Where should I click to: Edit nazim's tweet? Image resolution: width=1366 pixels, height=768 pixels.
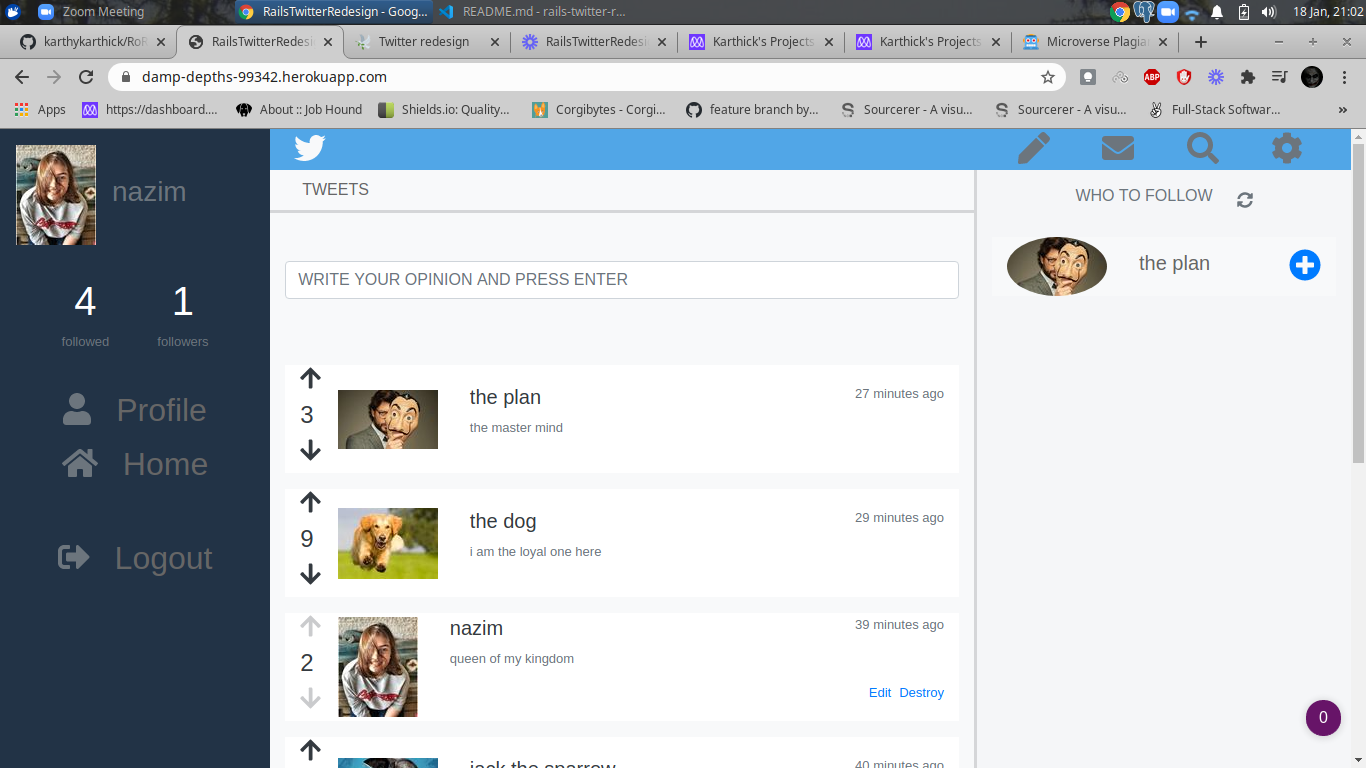[880, 692]
